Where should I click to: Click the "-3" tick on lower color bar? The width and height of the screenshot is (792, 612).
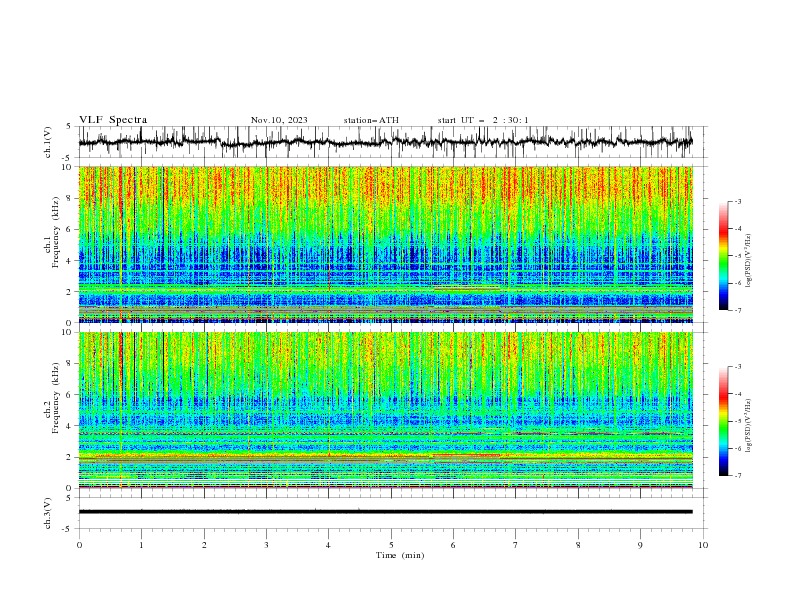coord(738,367)
